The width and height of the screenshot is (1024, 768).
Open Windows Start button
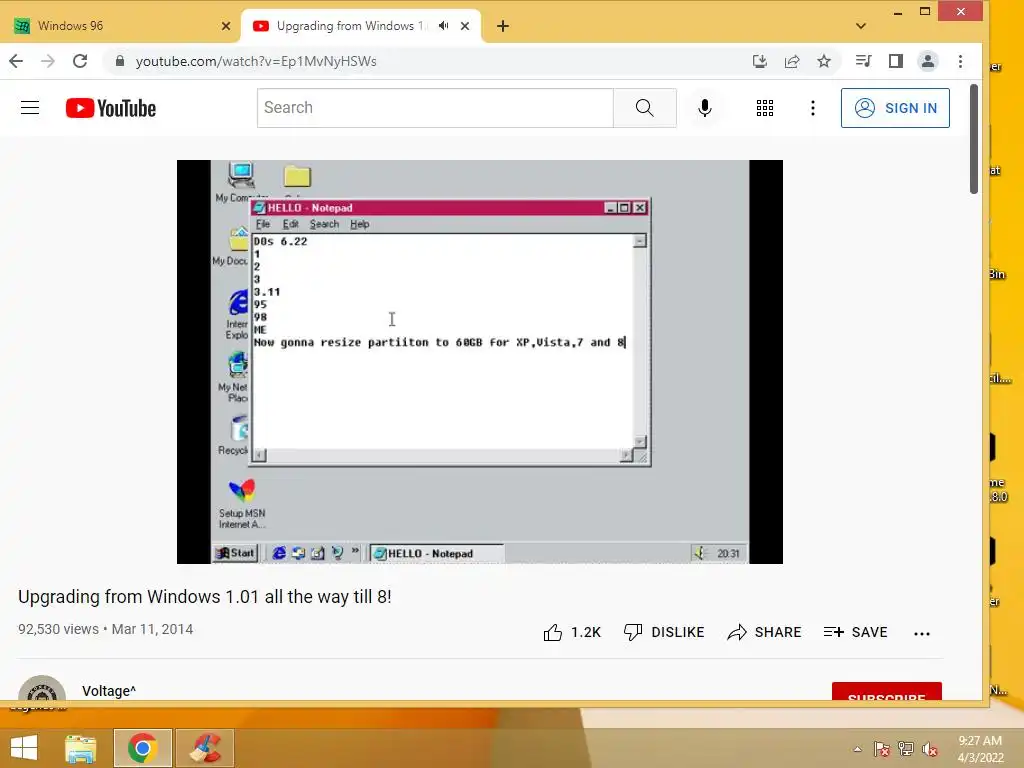coord(24,748)
